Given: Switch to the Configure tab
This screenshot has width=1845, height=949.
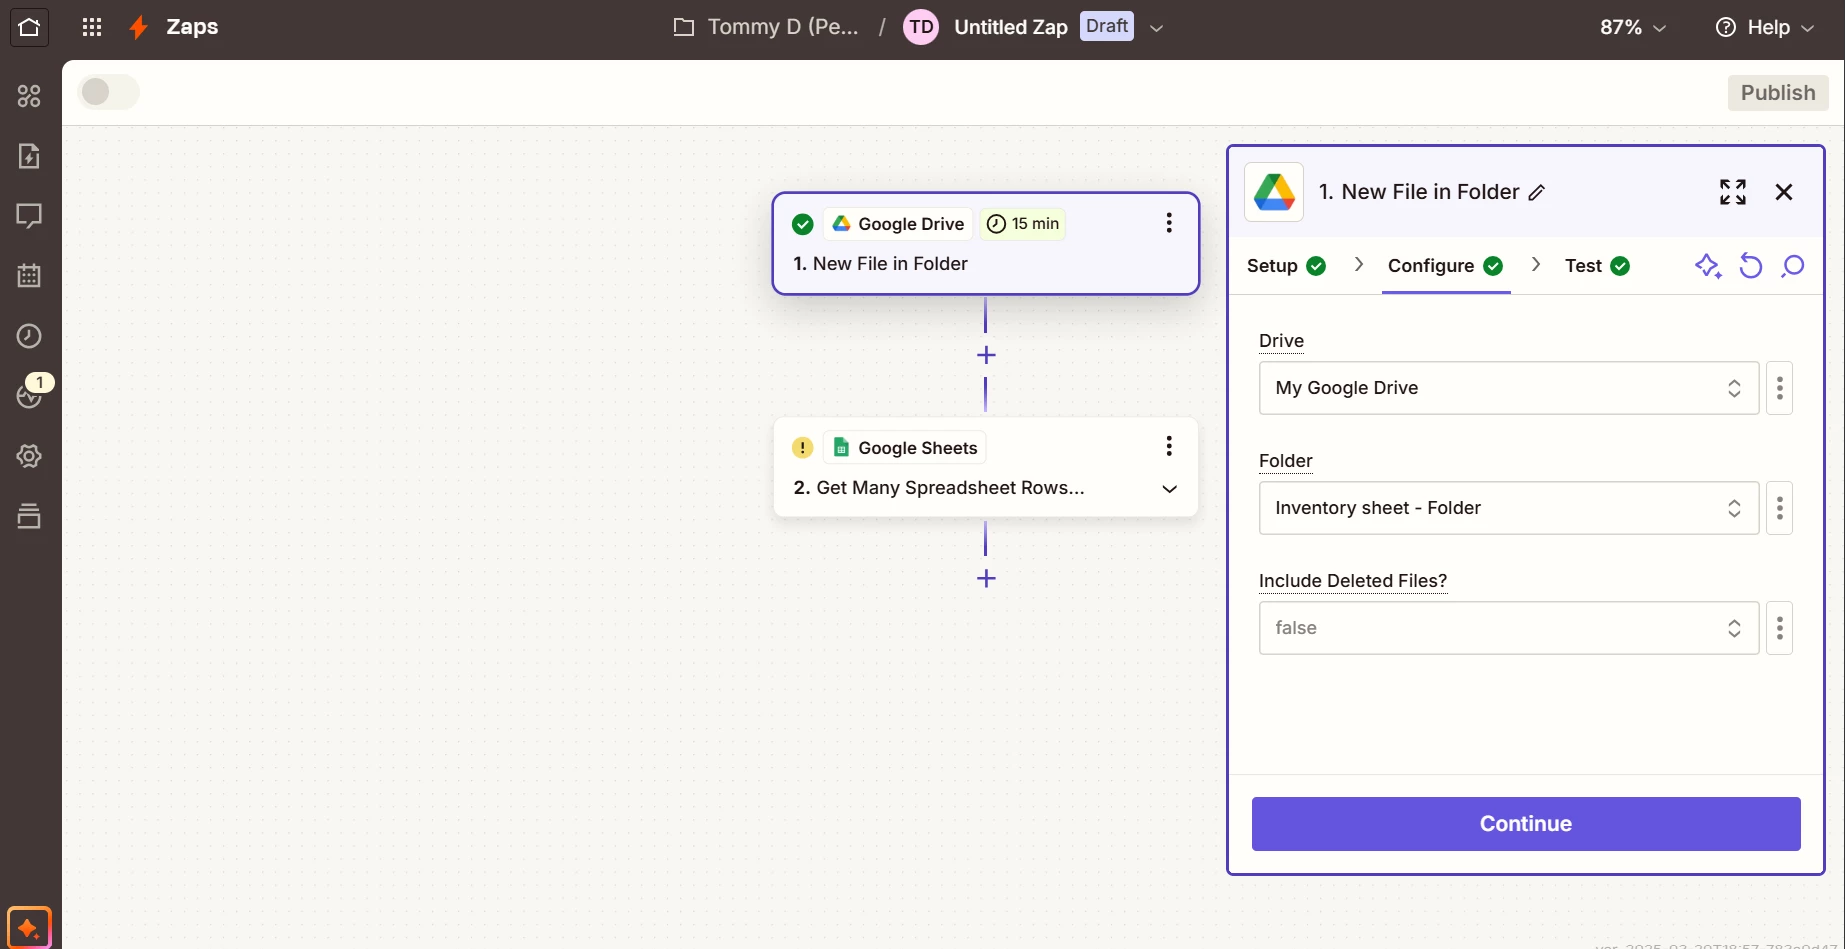Looking at the screenshot, I should pyautogui.click(x=1445, y=266).
